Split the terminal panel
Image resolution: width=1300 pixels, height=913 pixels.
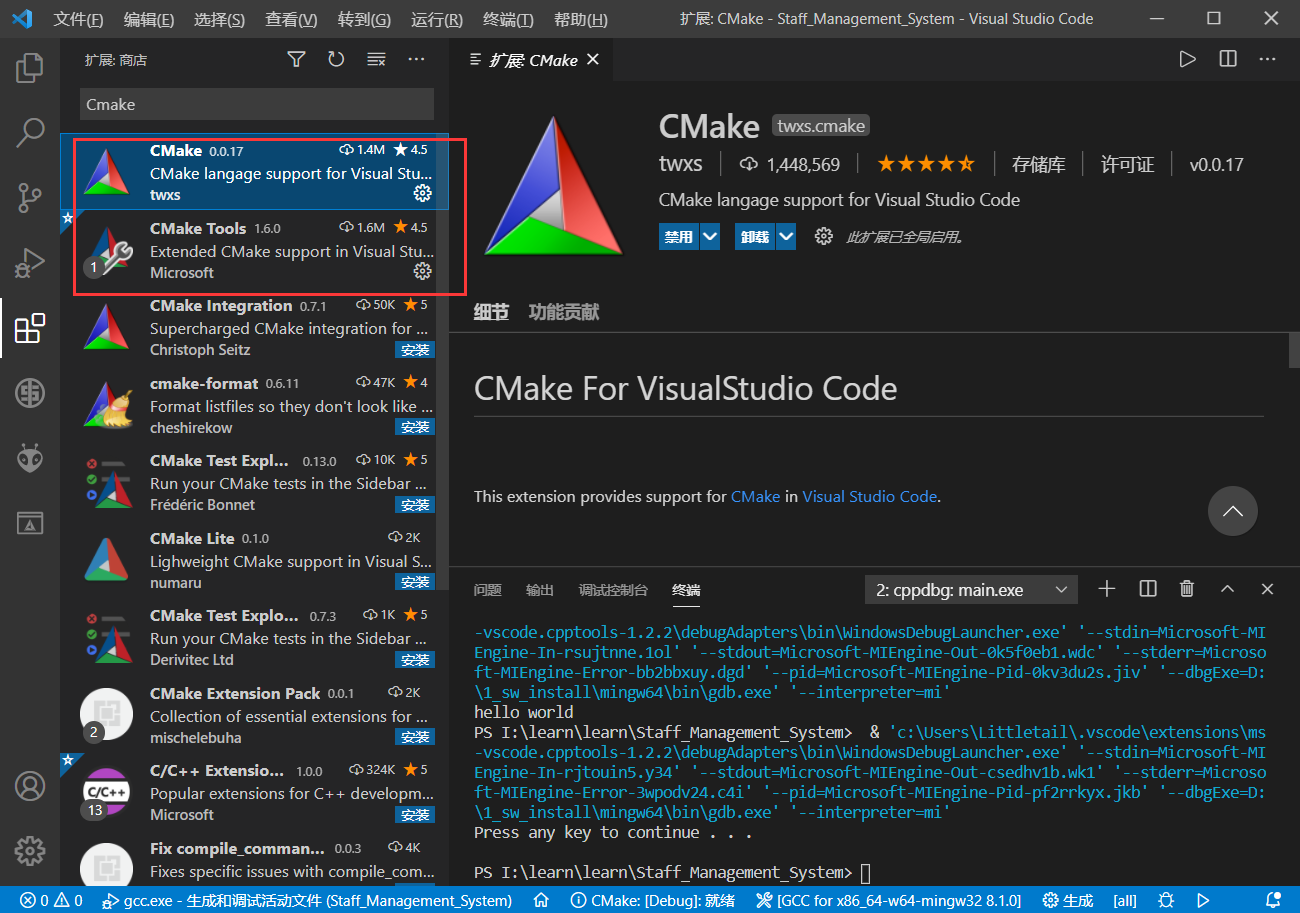pyautogui.click(x=1148, y=589)
